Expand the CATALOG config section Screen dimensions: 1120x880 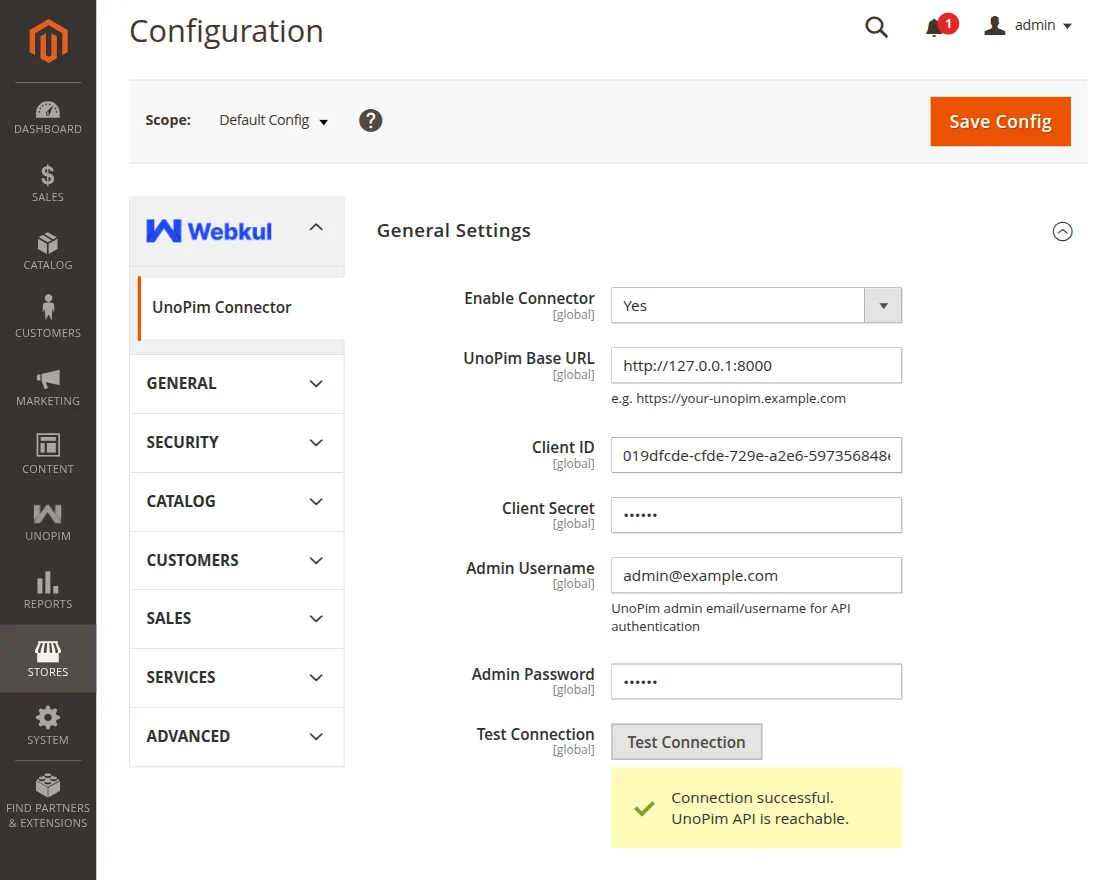click(236, 501)
